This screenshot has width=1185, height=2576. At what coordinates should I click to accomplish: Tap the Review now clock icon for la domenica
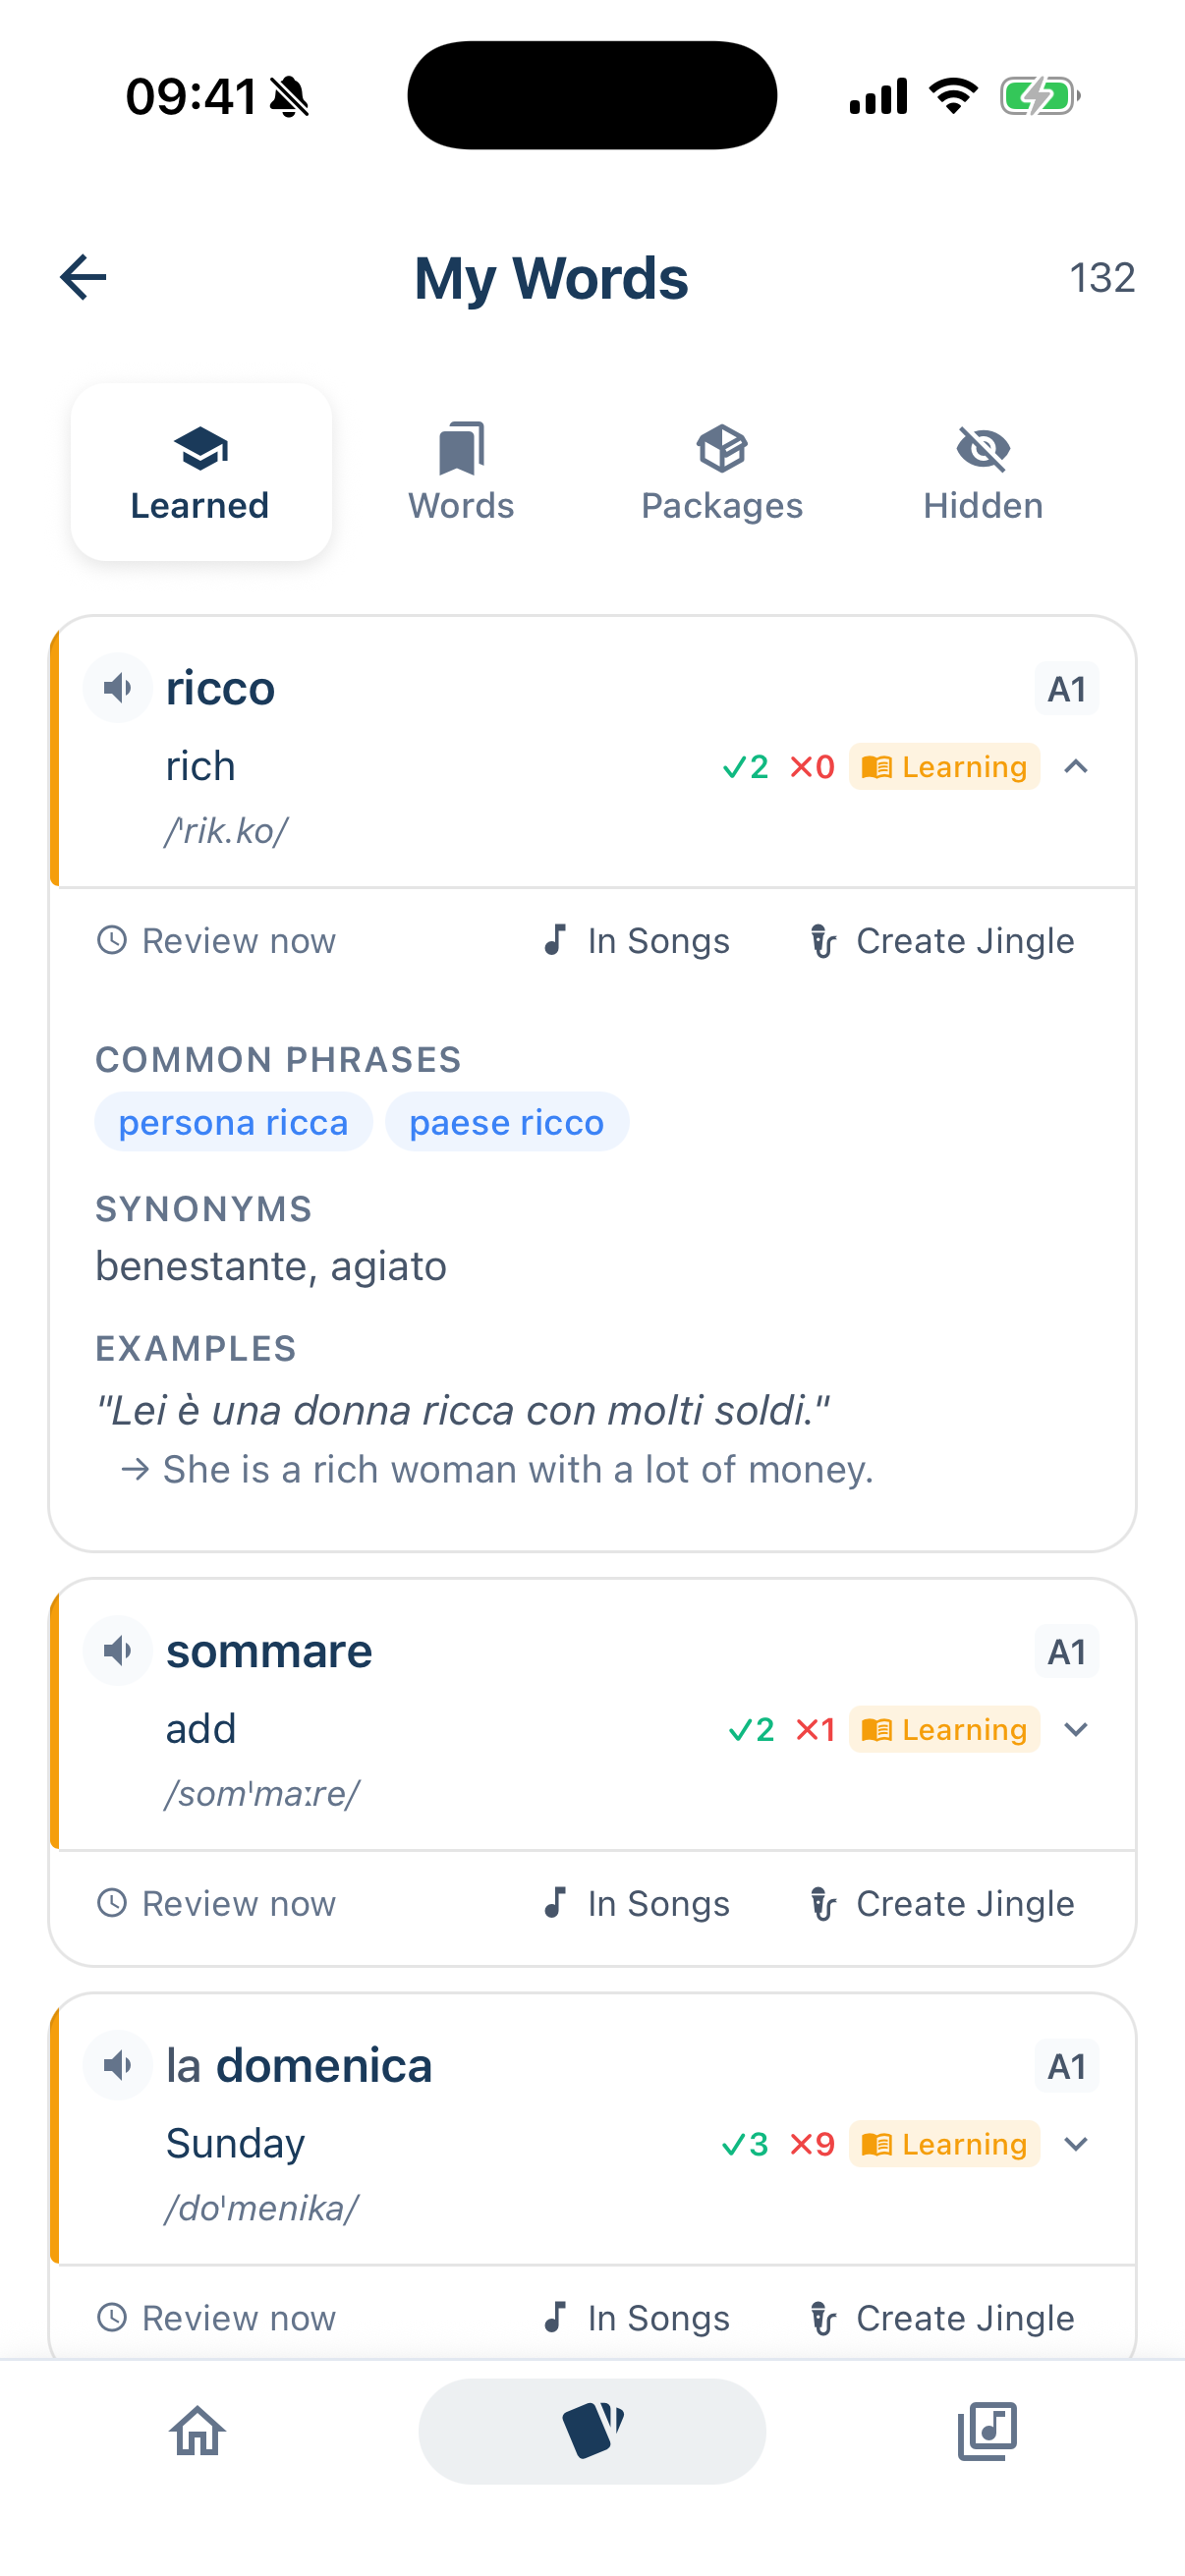[114, 2317]
